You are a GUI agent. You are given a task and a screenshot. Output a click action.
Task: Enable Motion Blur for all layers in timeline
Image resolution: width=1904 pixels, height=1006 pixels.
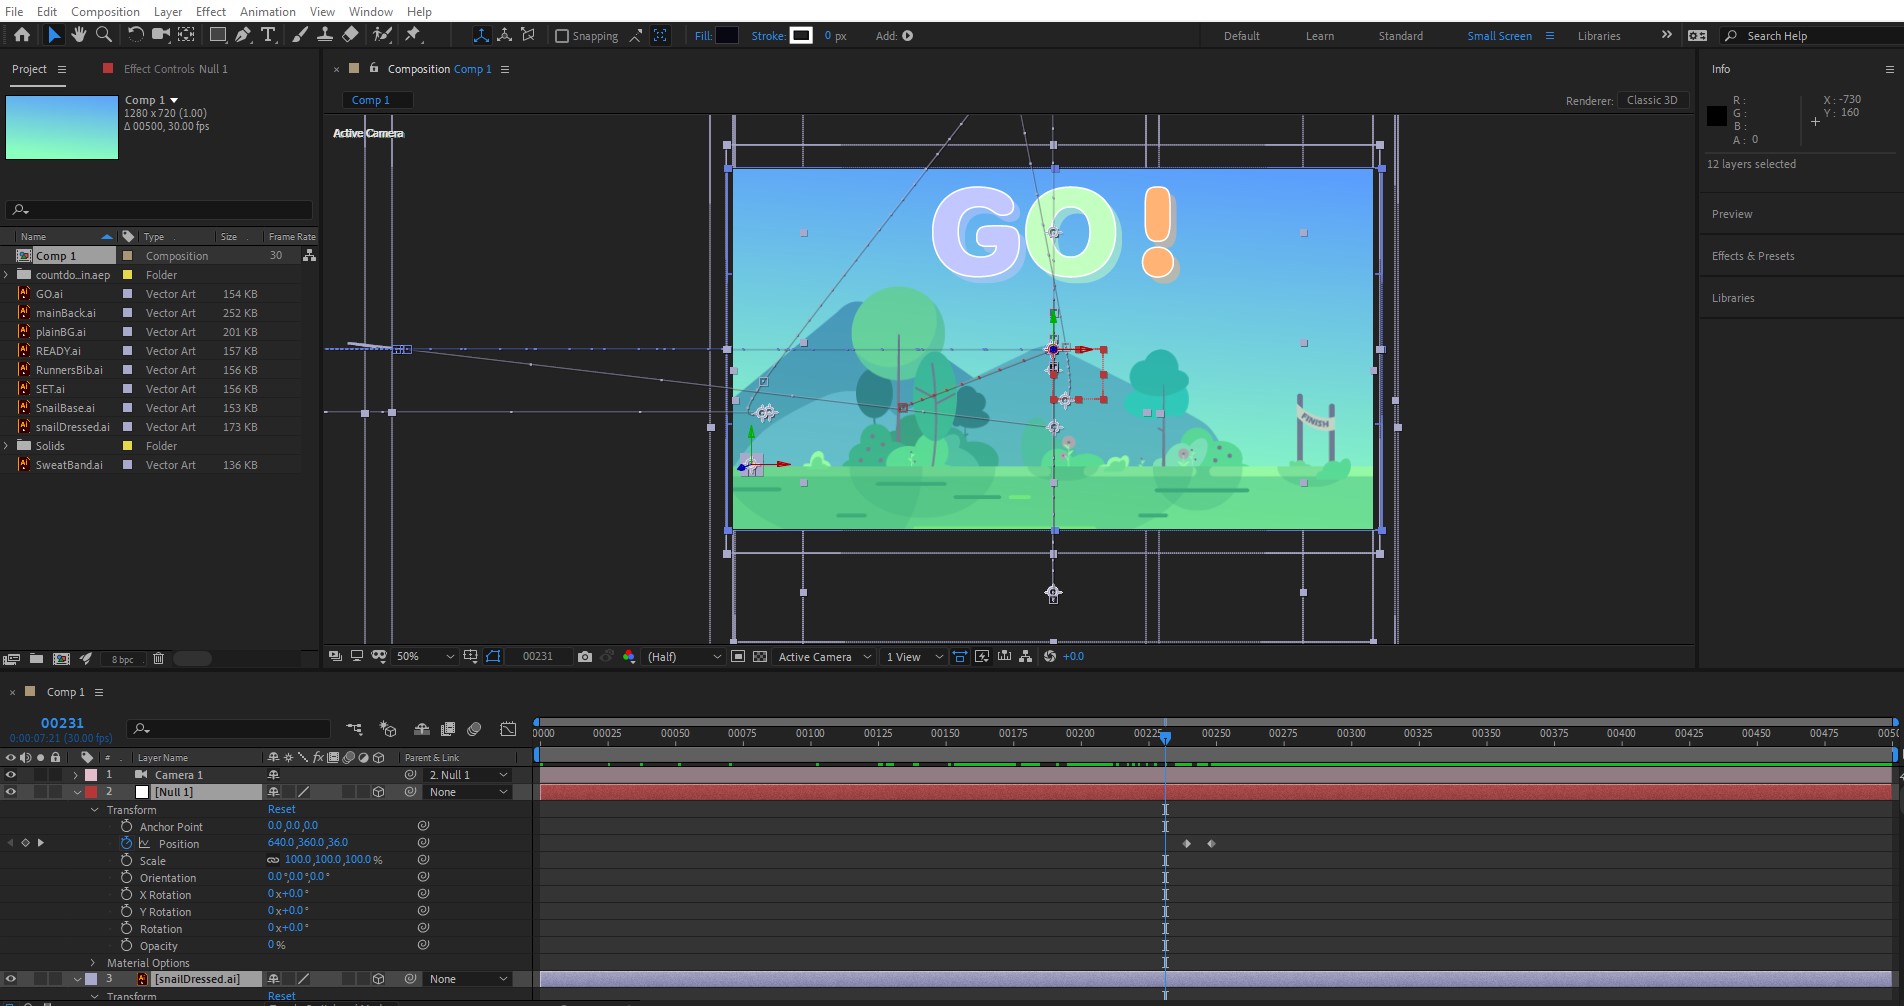pyautogui.click(x=474, y=729)
